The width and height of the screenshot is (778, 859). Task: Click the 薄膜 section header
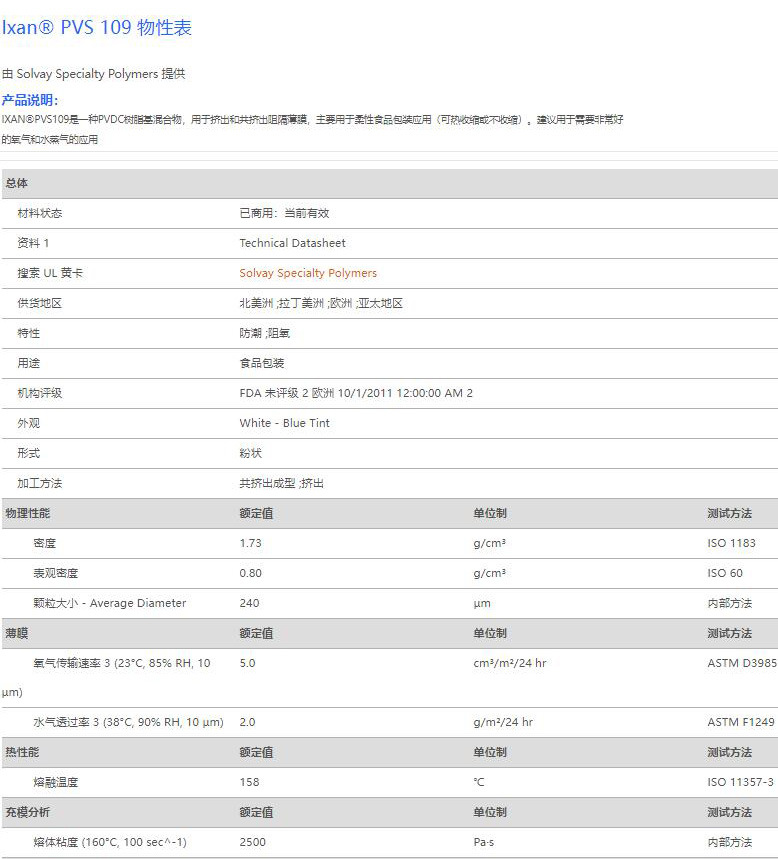click(x=16, y=633)
